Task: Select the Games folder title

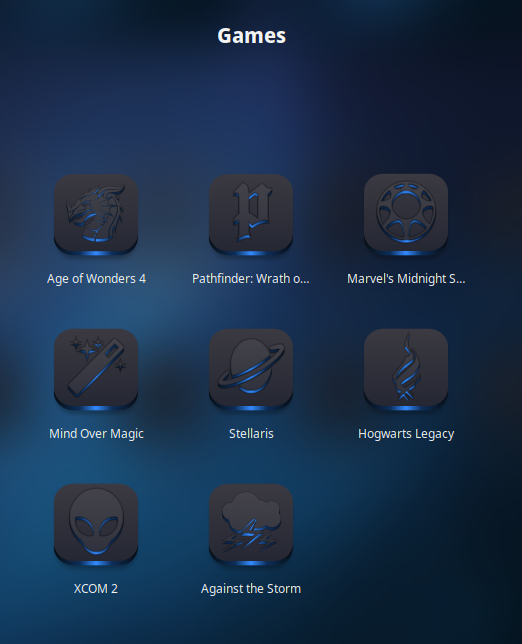Action: (x=252, y=36)
